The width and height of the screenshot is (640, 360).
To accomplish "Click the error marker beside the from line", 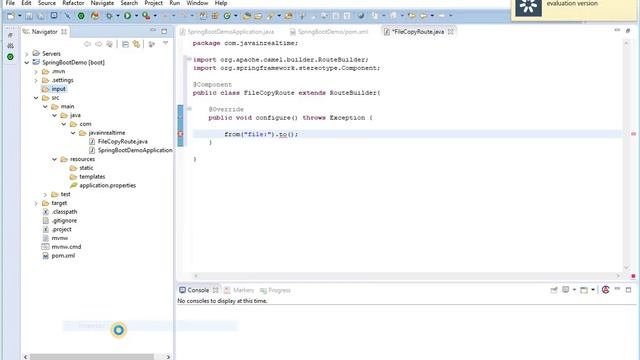I will tap(180, 134).
